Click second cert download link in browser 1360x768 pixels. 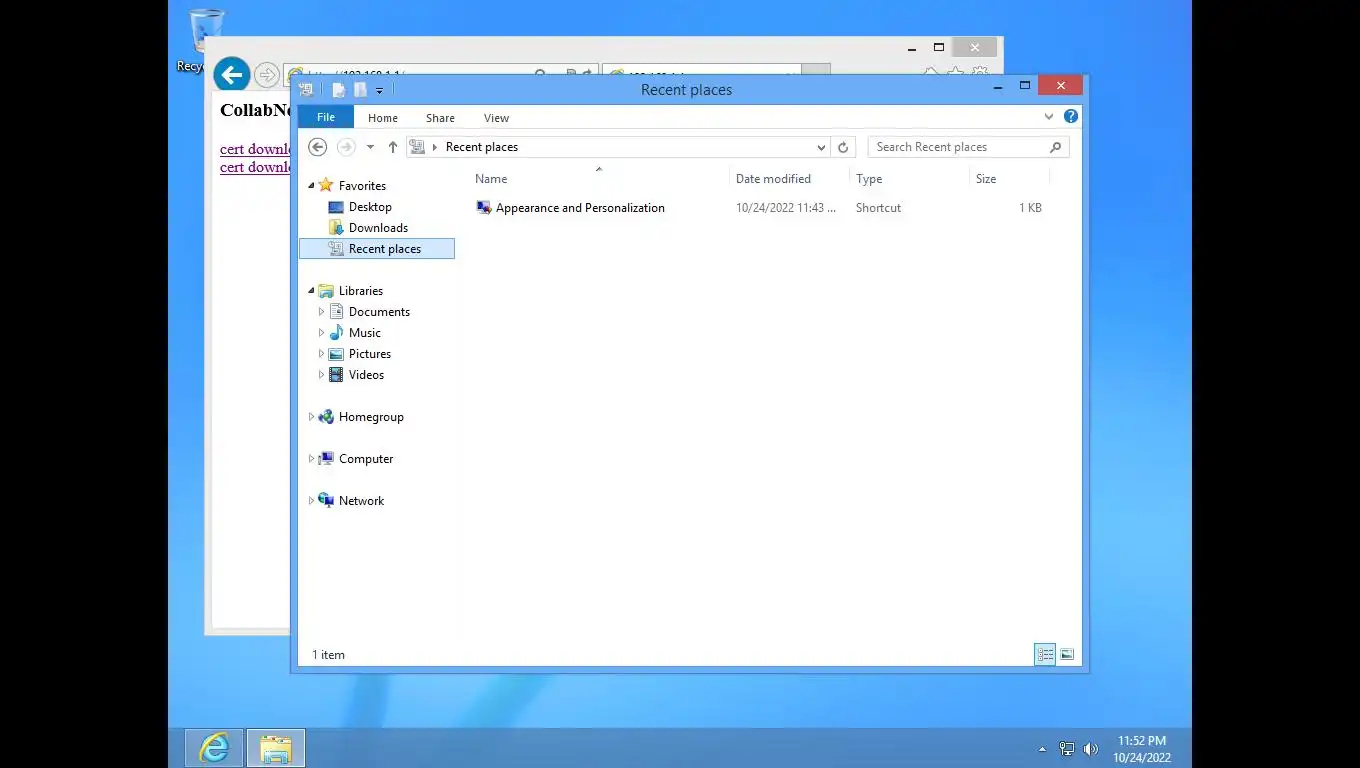(255, 167)
